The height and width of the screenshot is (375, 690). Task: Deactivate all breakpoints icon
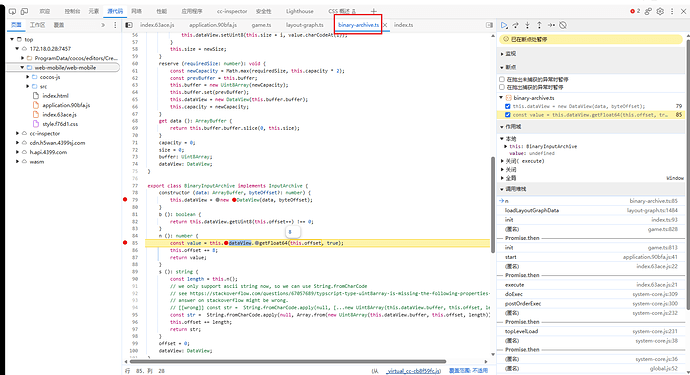pyautogui.click(x=563, y=25)
